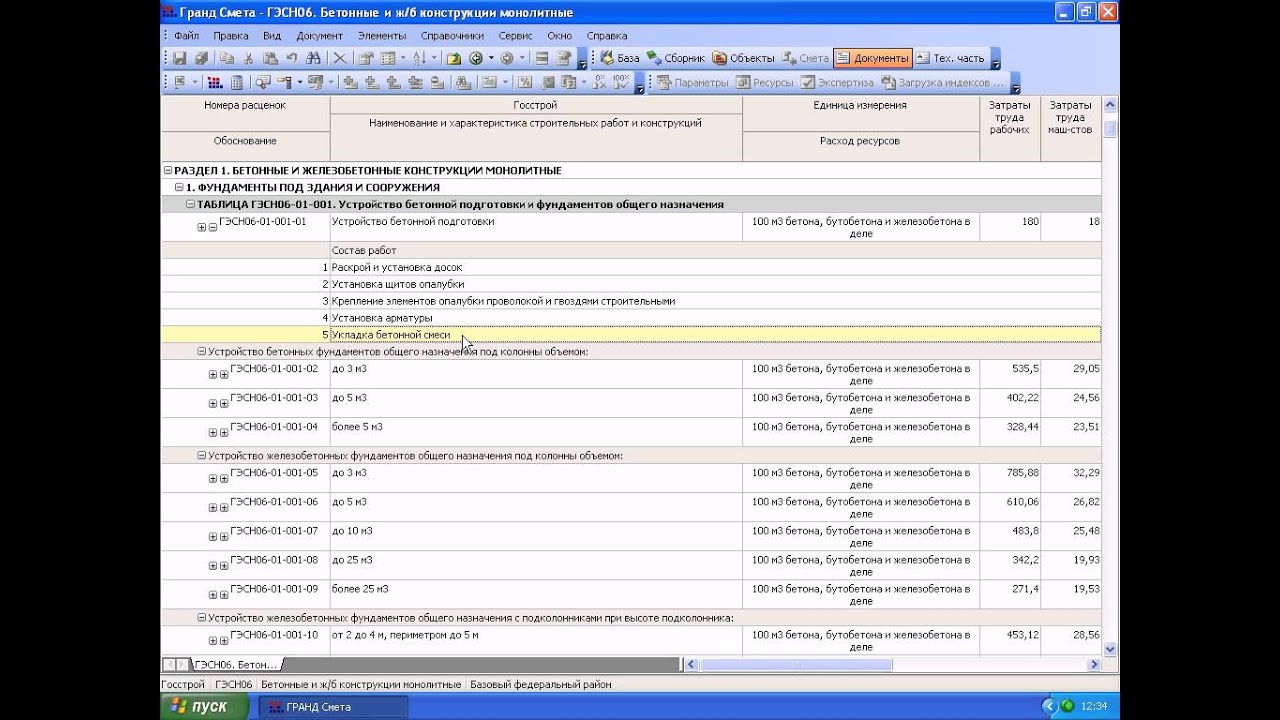Viewport: 1280px width, 720px height.
Task: Collapse РАЗДЕЛ 1 section node
Action: point(168,171)
